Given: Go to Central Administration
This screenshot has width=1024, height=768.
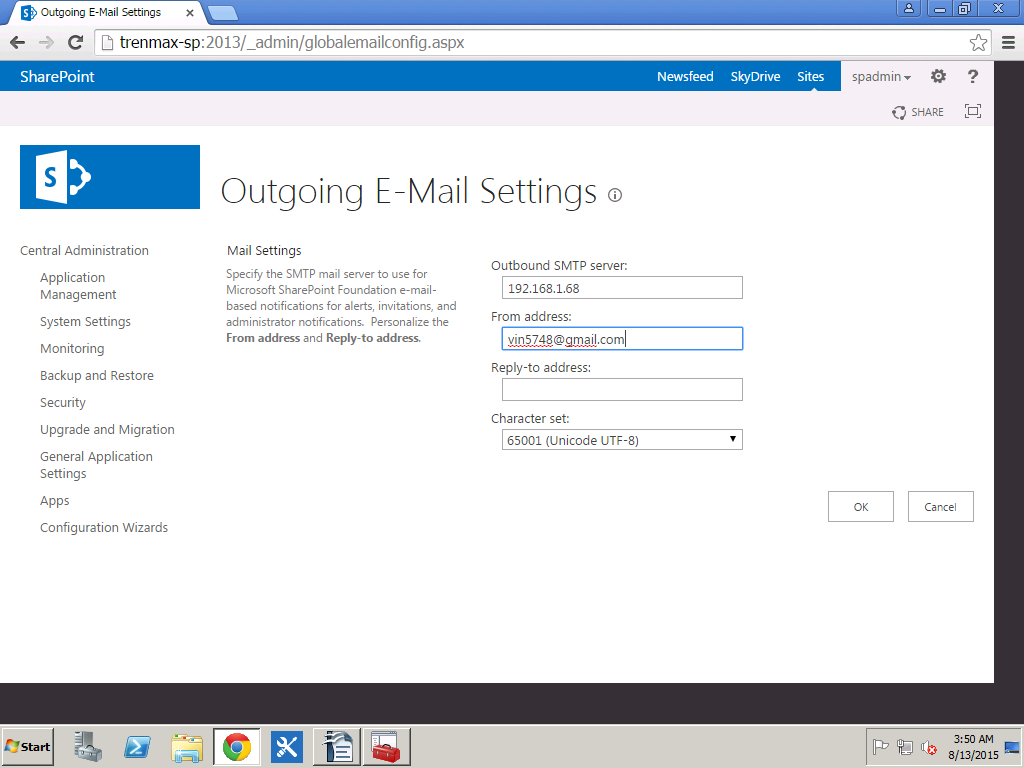Looking at the screenshot, I should [x=84, y=250].
